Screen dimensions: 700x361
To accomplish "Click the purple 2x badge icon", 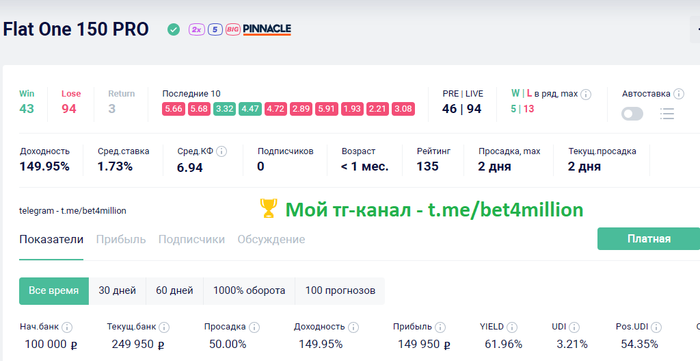I will click(x=196, y=29).
